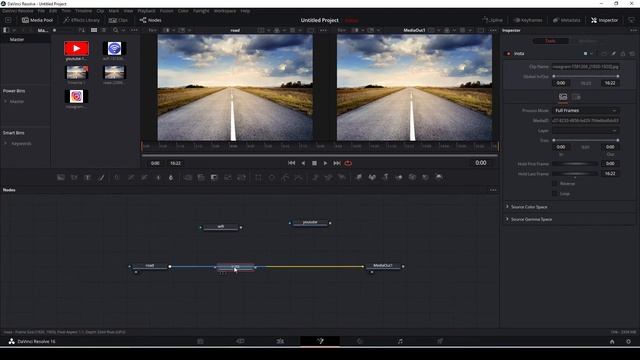Select the youtube thumbnail in Media Pool
Image resolution: width=640 pixels, height=360 pixels.
pyautogui.click(x=76, y=49)
